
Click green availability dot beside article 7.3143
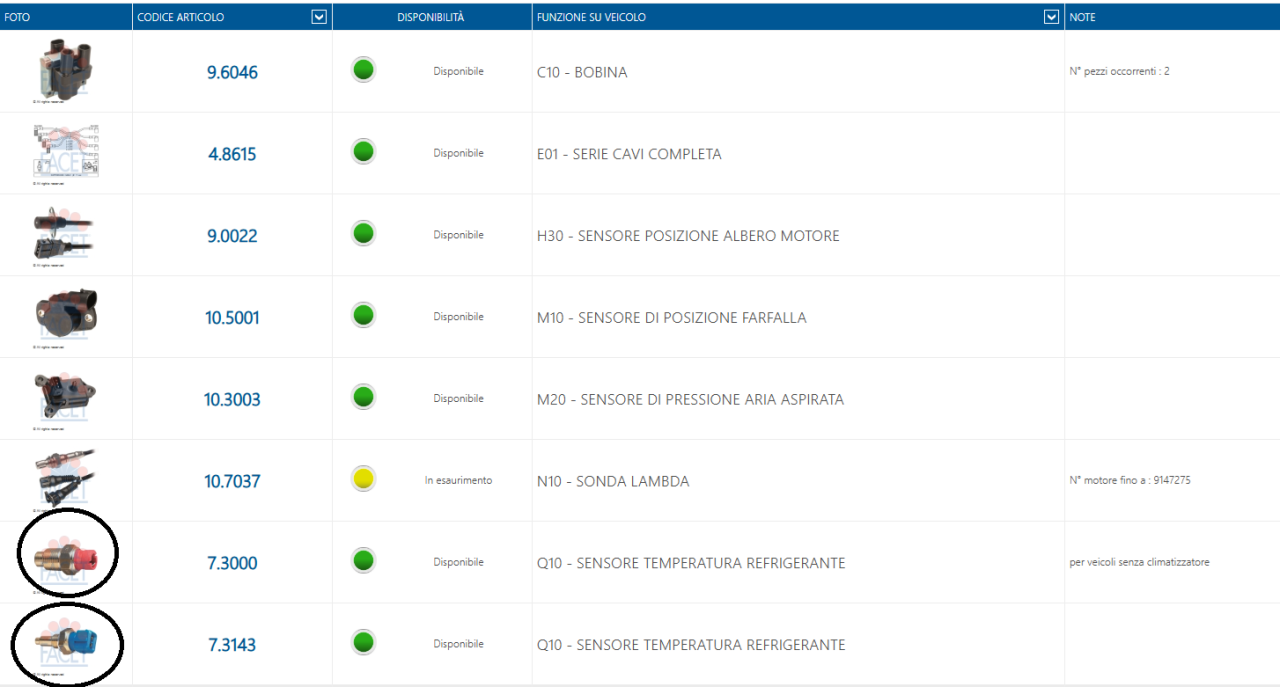click(364, 643)
